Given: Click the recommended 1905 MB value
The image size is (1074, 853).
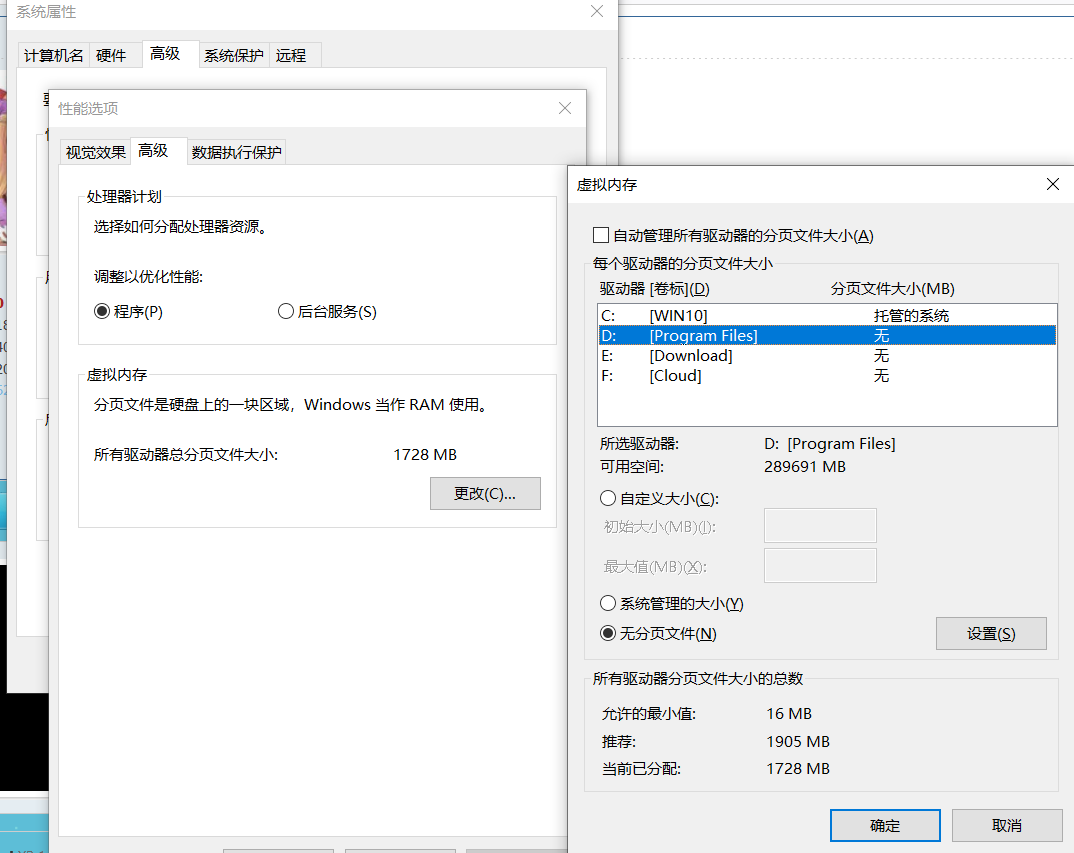Looking at the screenshot, I should tap(798, 741).
